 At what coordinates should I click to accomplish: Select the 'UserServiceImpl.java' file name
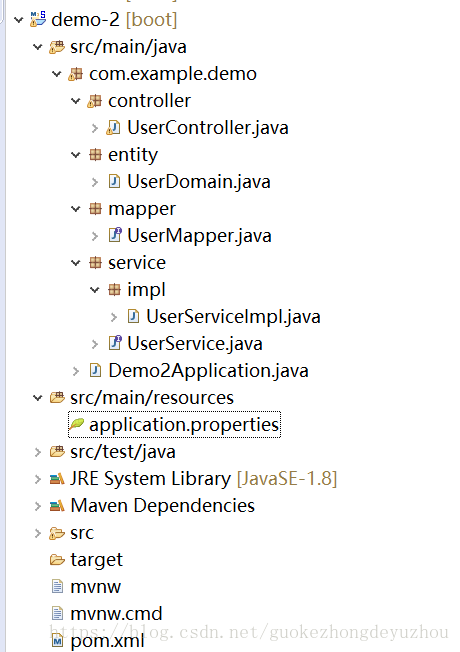point(233,316)
